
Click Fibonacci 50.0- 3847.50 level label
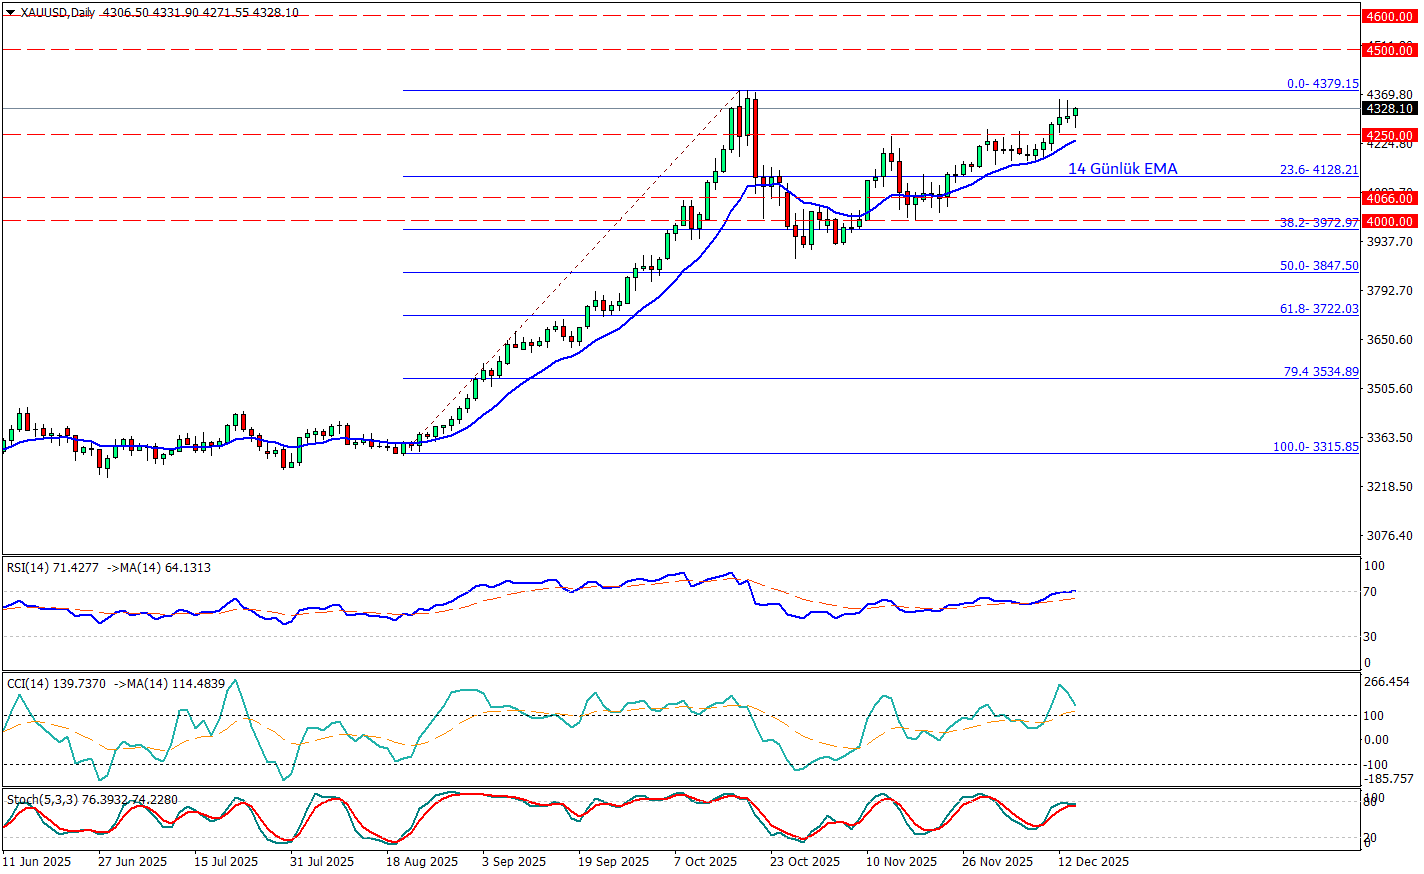(x=1319, y=266)
